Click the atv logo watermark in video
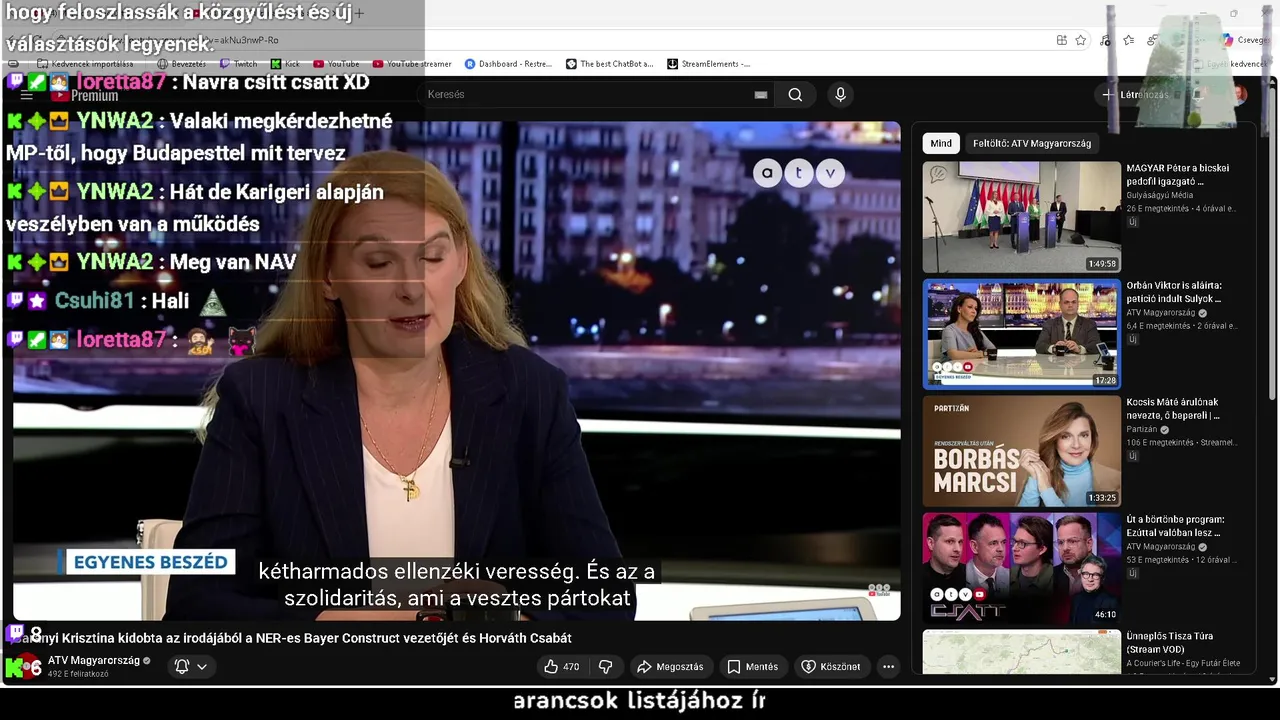 (798, 173)
